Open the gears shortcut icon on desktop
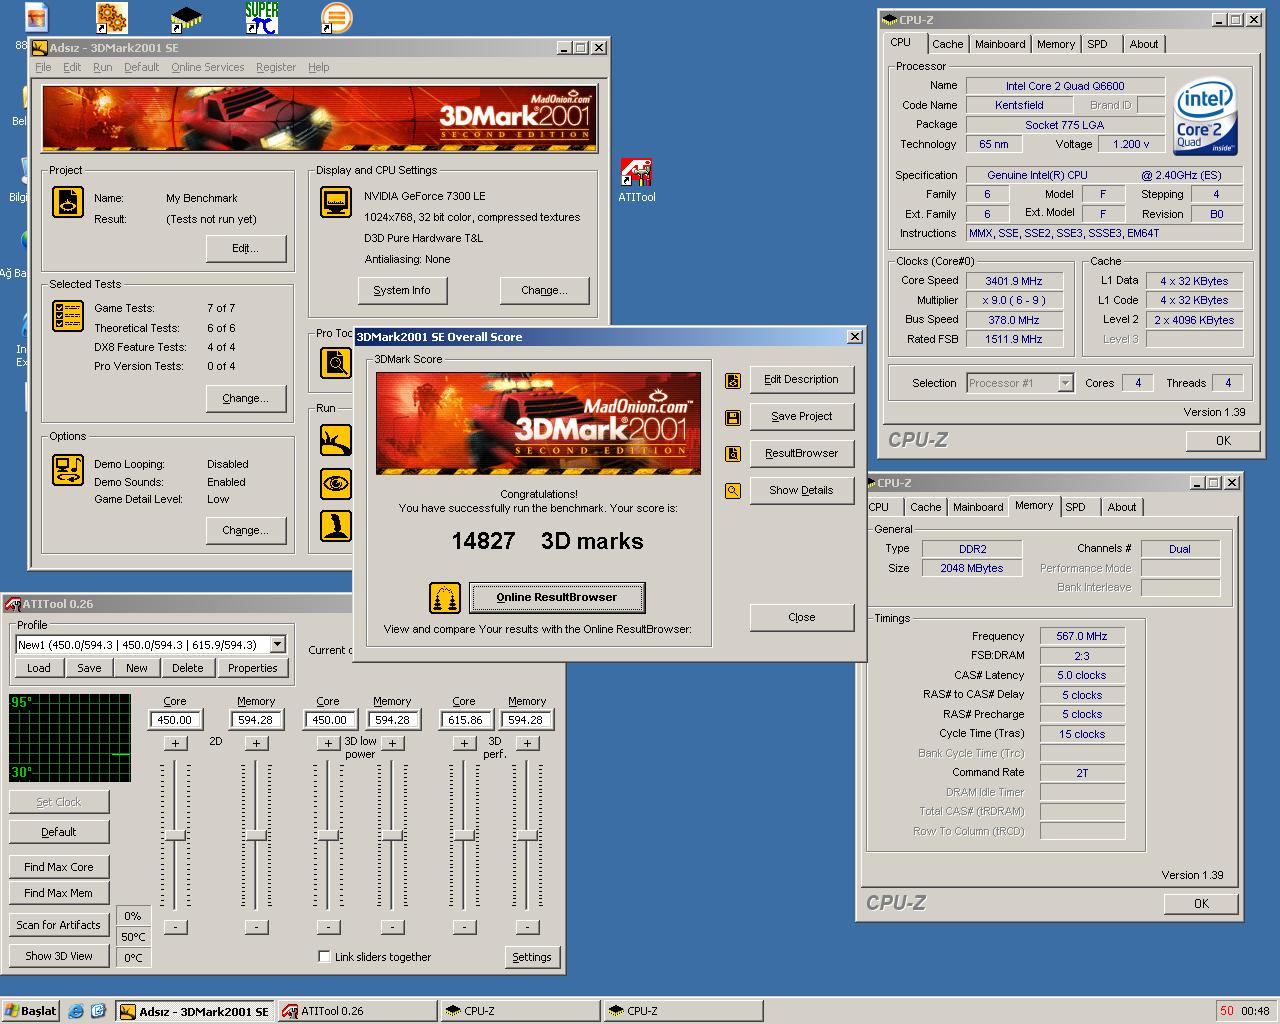 (111, 17)
